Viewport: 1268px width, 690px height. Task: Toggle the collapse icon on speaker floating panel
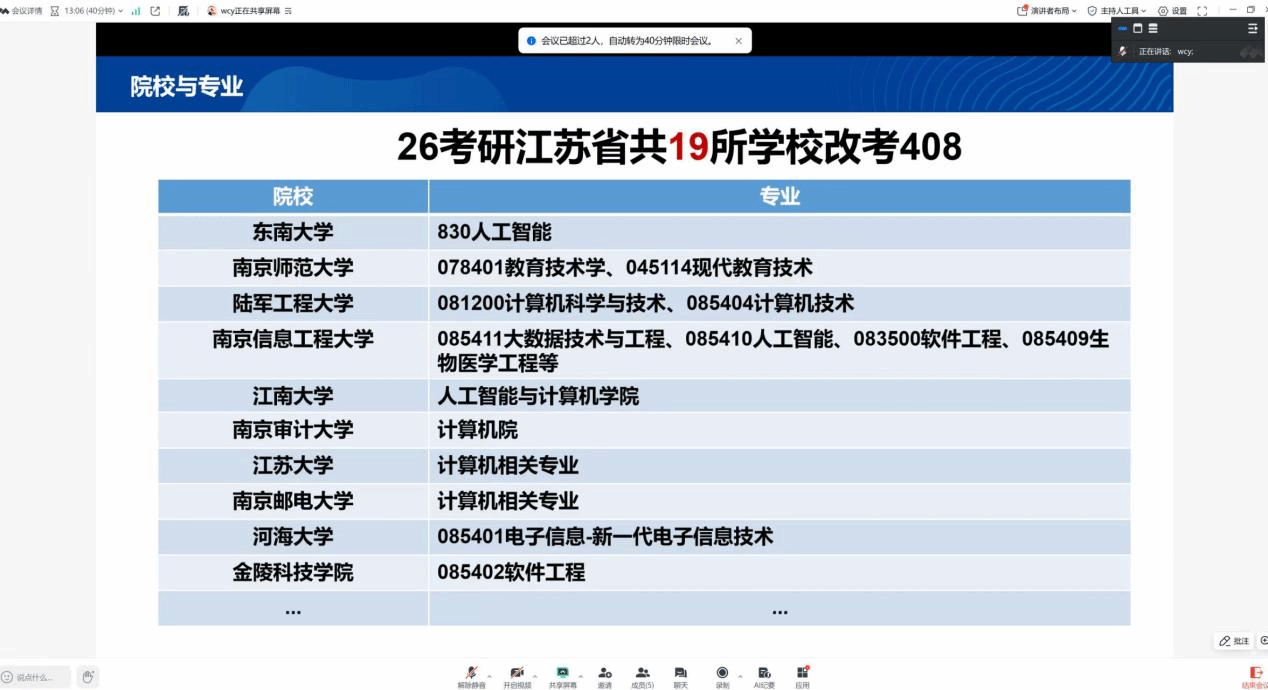1253,29
